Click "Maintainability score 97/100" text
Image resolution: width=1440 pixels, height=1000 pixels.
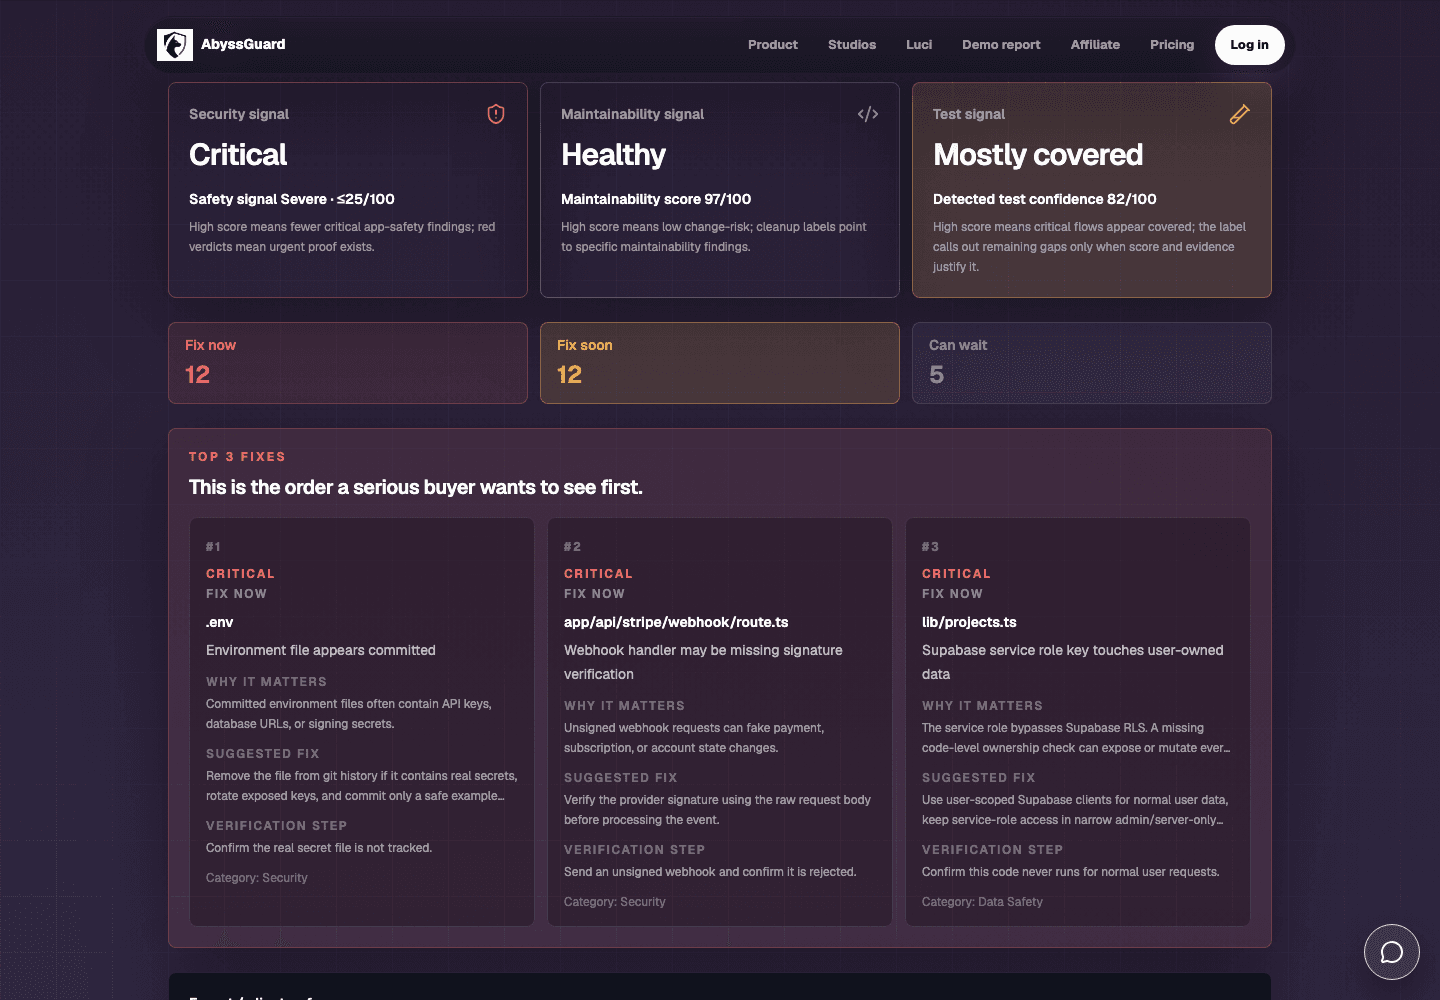tap(656, 199)
